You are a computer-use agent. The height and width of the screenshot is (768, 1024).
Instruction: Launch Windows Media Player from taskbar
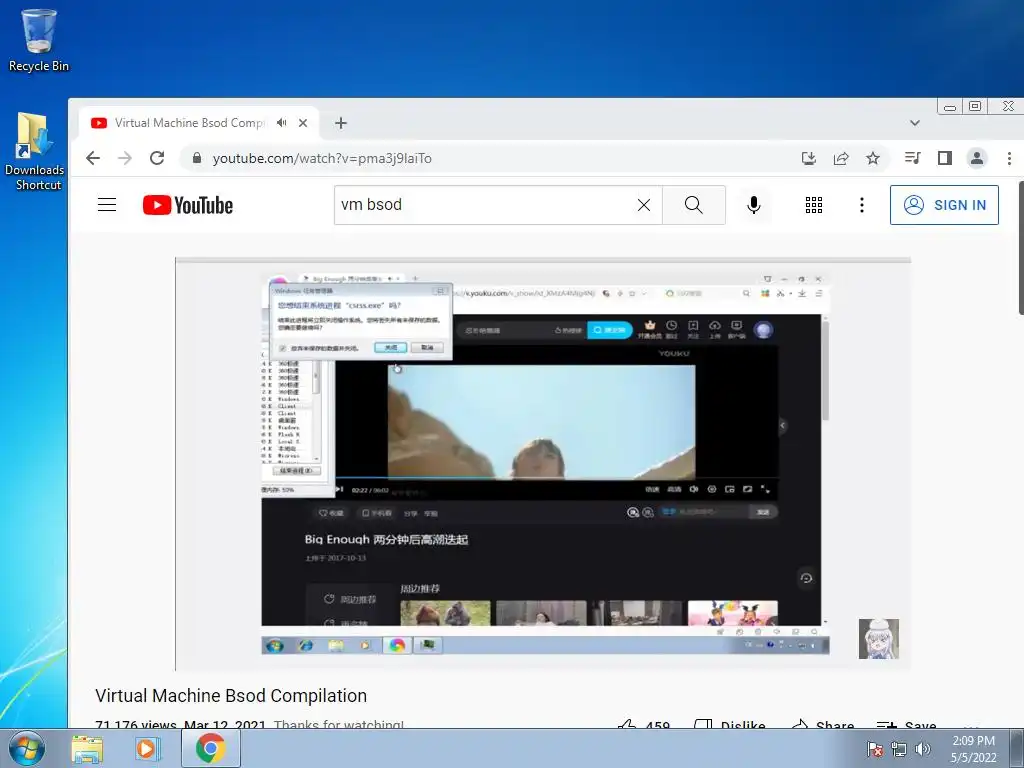tap(148, 748)
